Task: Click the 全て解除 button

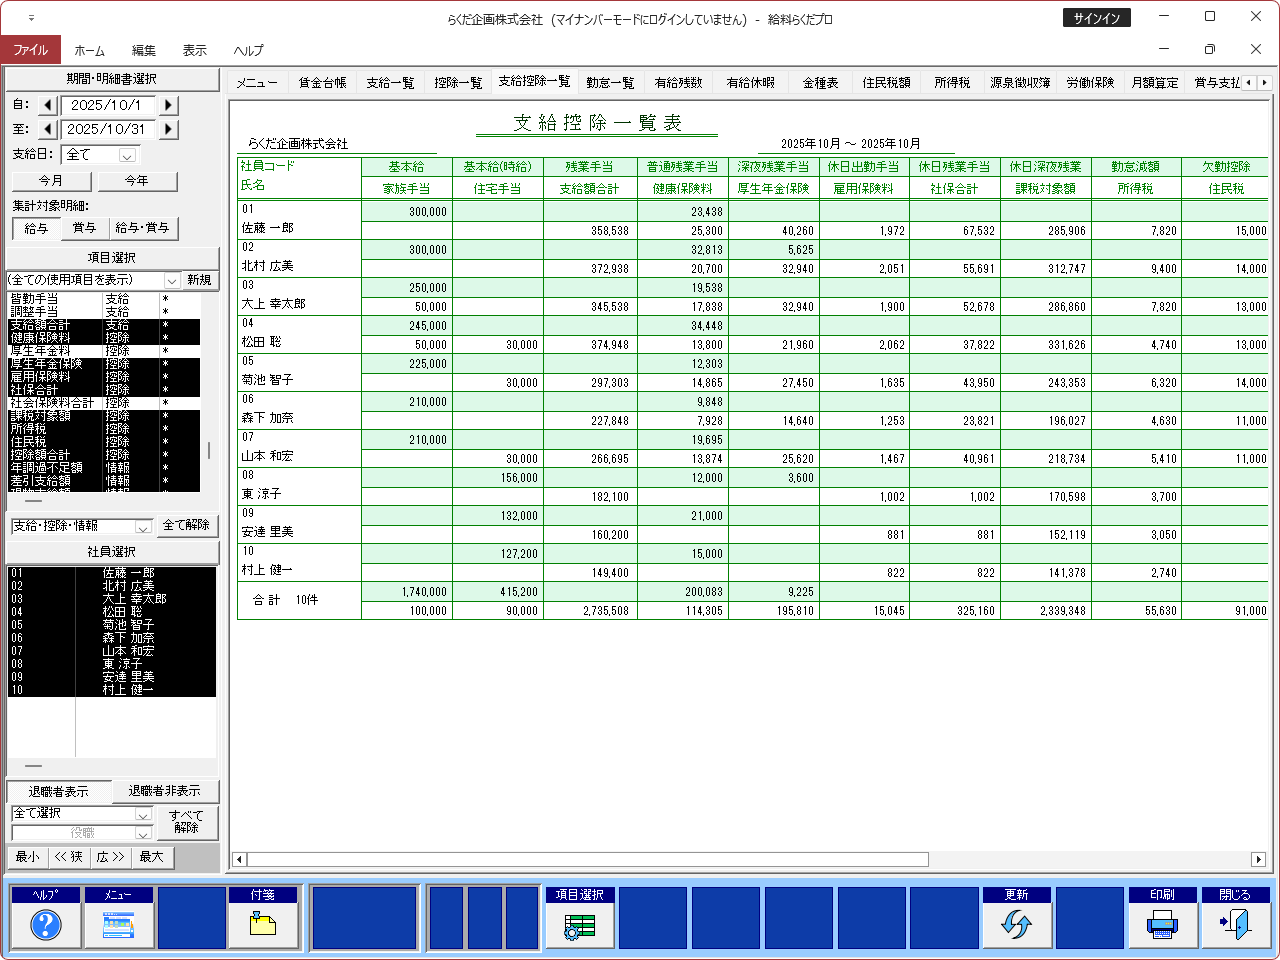Action: coord(186,525)
